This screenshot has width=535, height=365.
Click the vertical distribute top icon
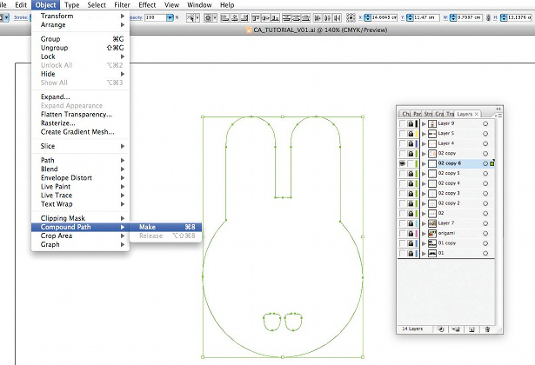pos(287,18)
